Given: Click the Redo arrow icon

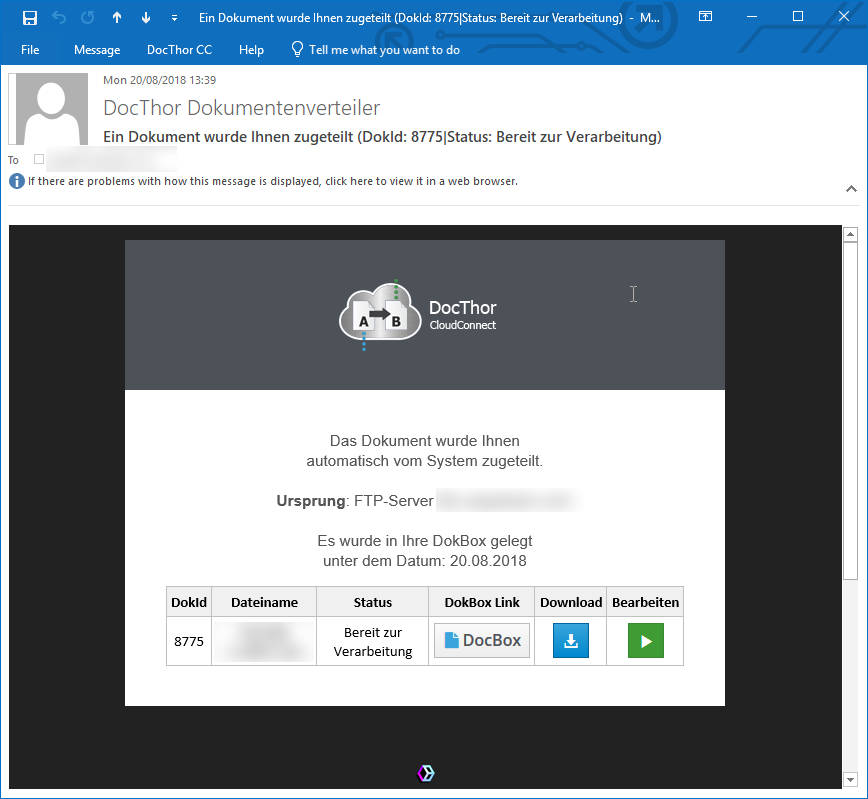Looking at the screenshot, I should coord(87,18).
